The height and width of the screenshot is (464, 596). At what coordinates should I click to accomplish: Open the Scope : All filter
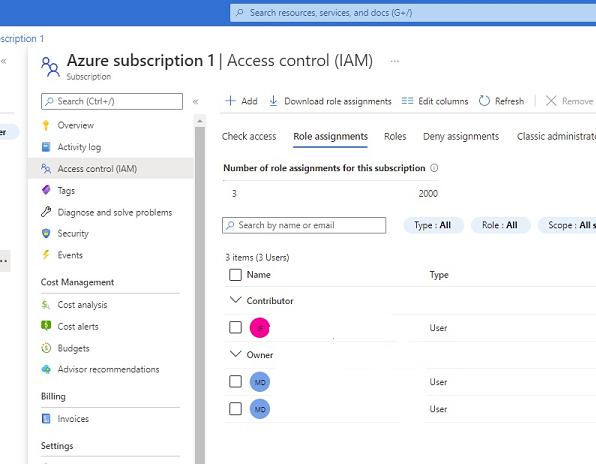tap(567, 225)
